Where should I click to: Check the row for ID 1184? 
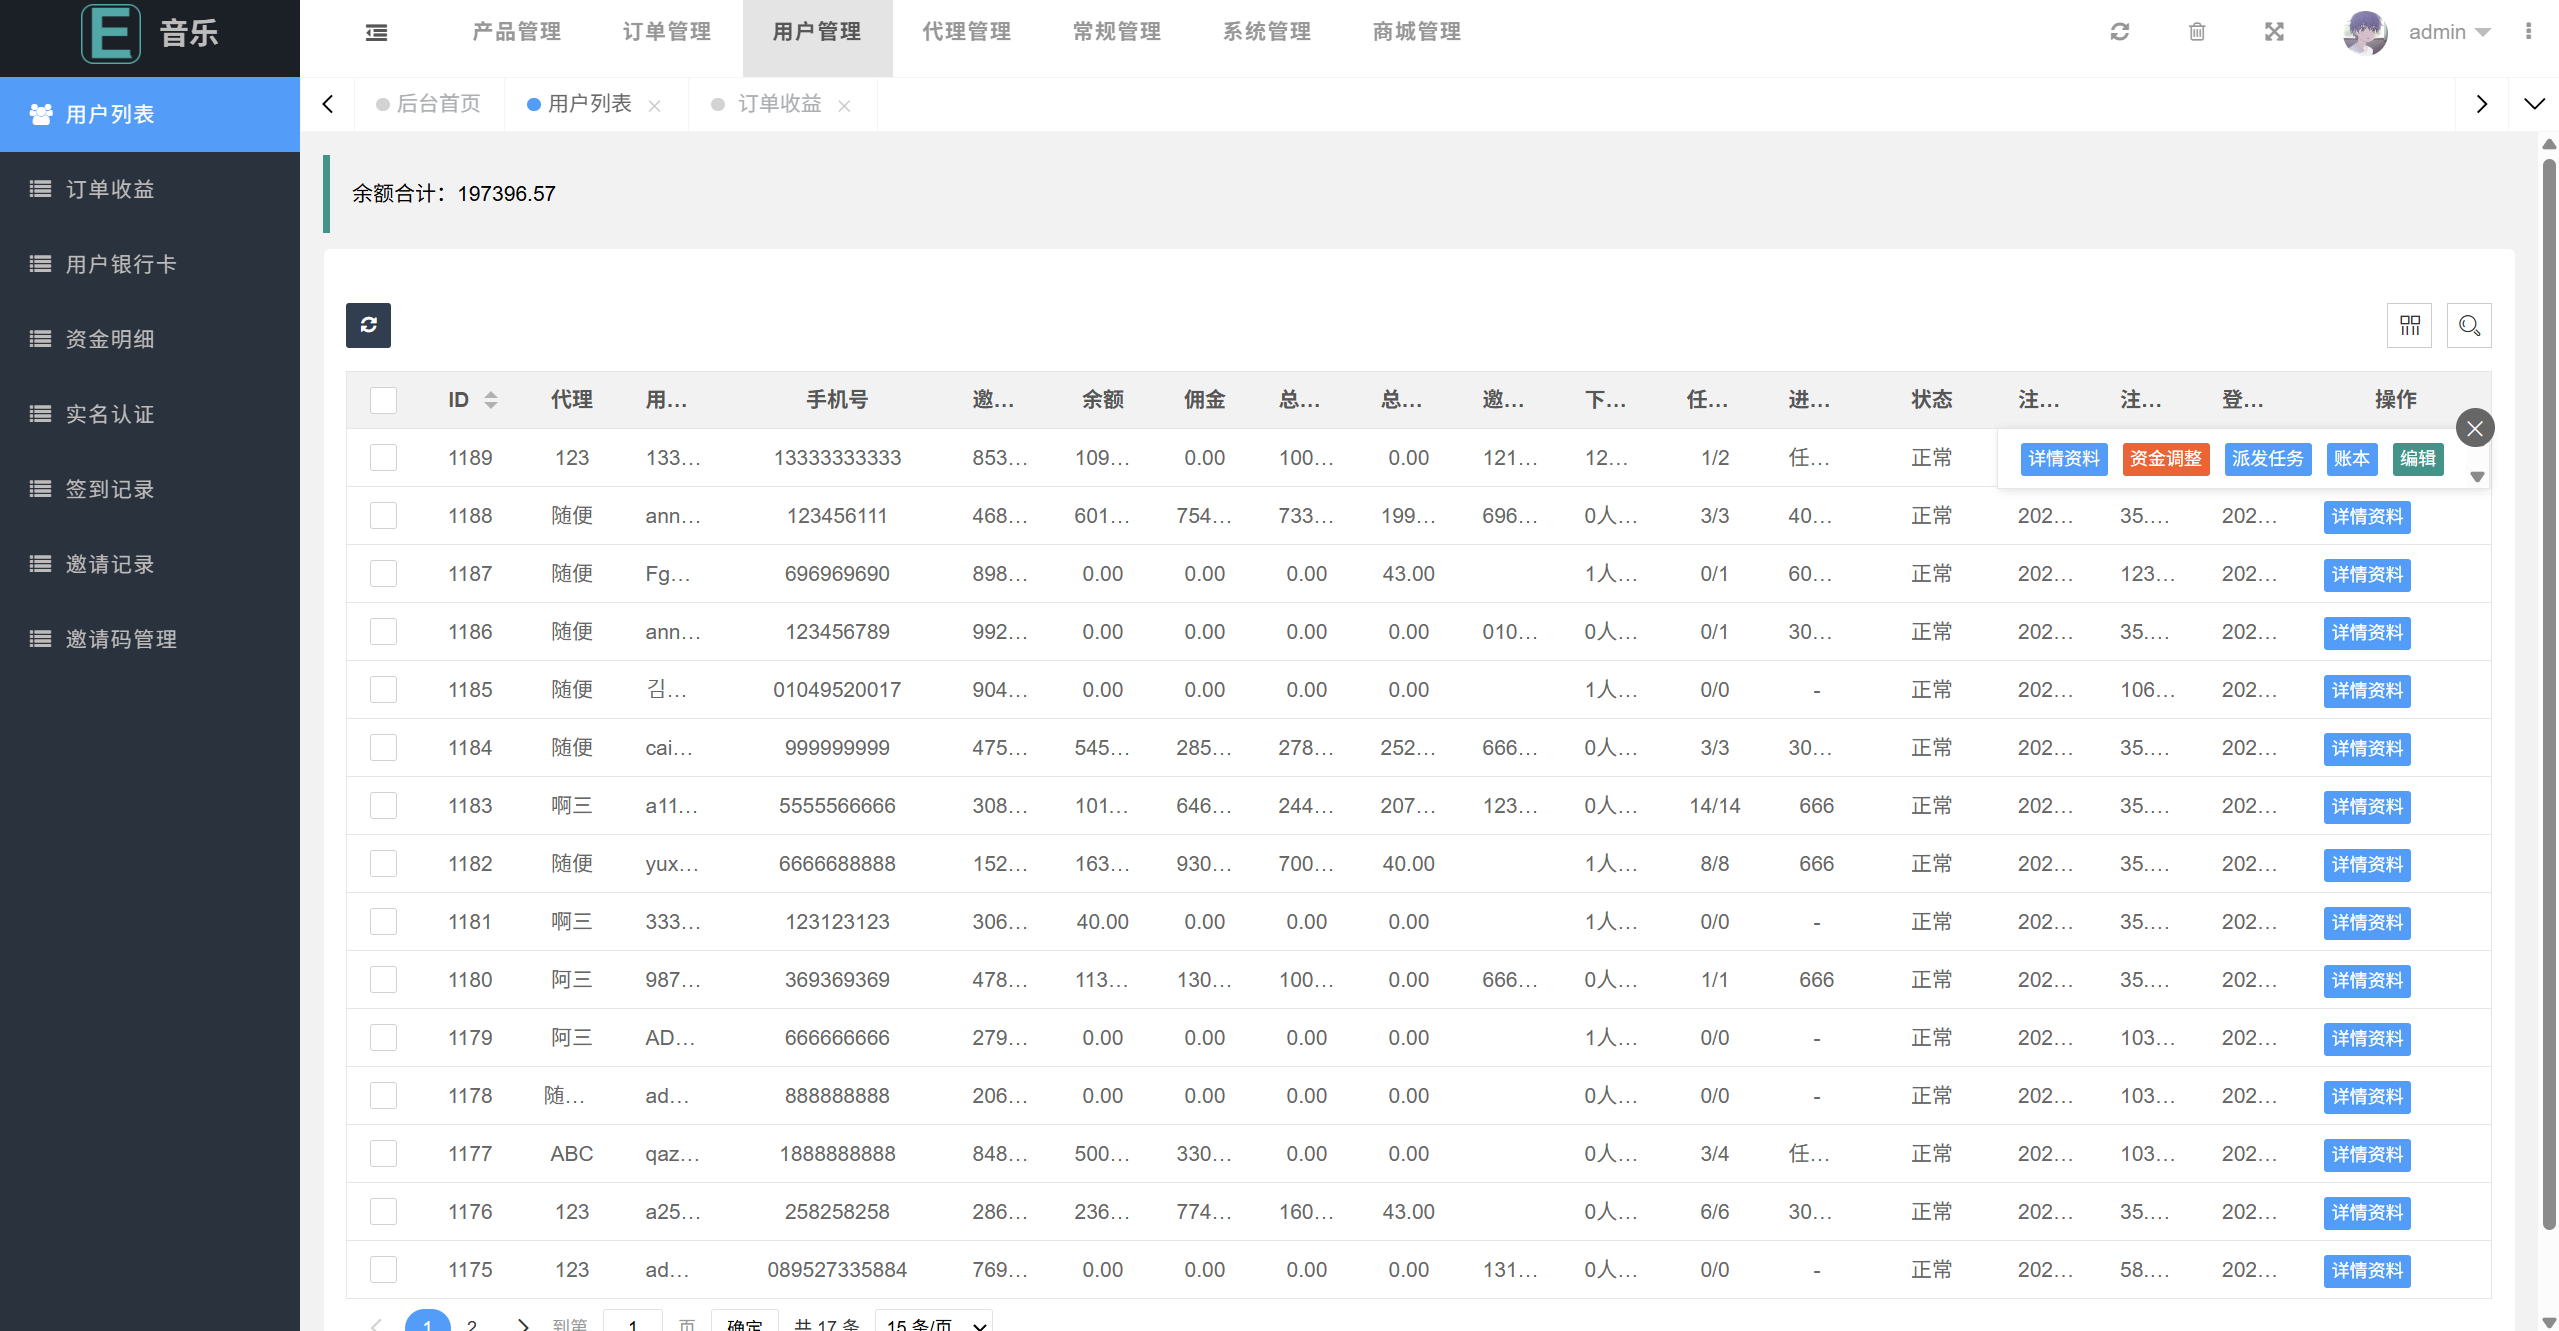coord(383,748)
